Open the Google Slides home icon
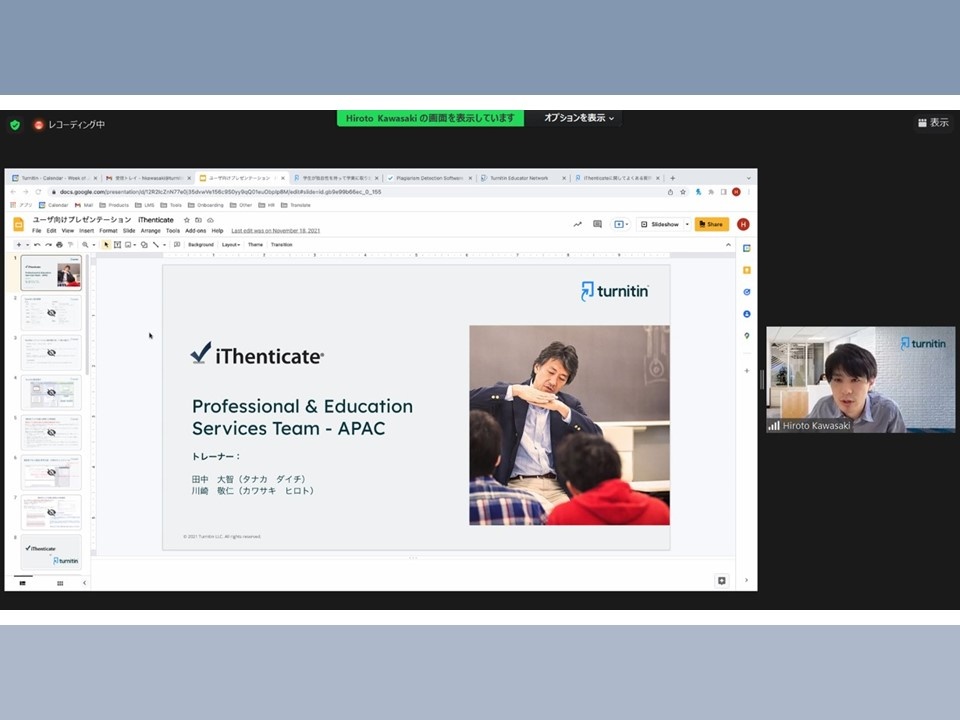This screenshot has height=720, width=960. 18,225
